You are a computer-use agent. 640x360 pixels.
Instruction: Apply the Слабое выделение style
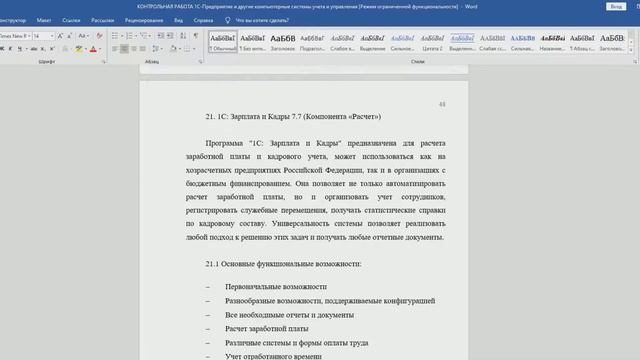point(342,42)
